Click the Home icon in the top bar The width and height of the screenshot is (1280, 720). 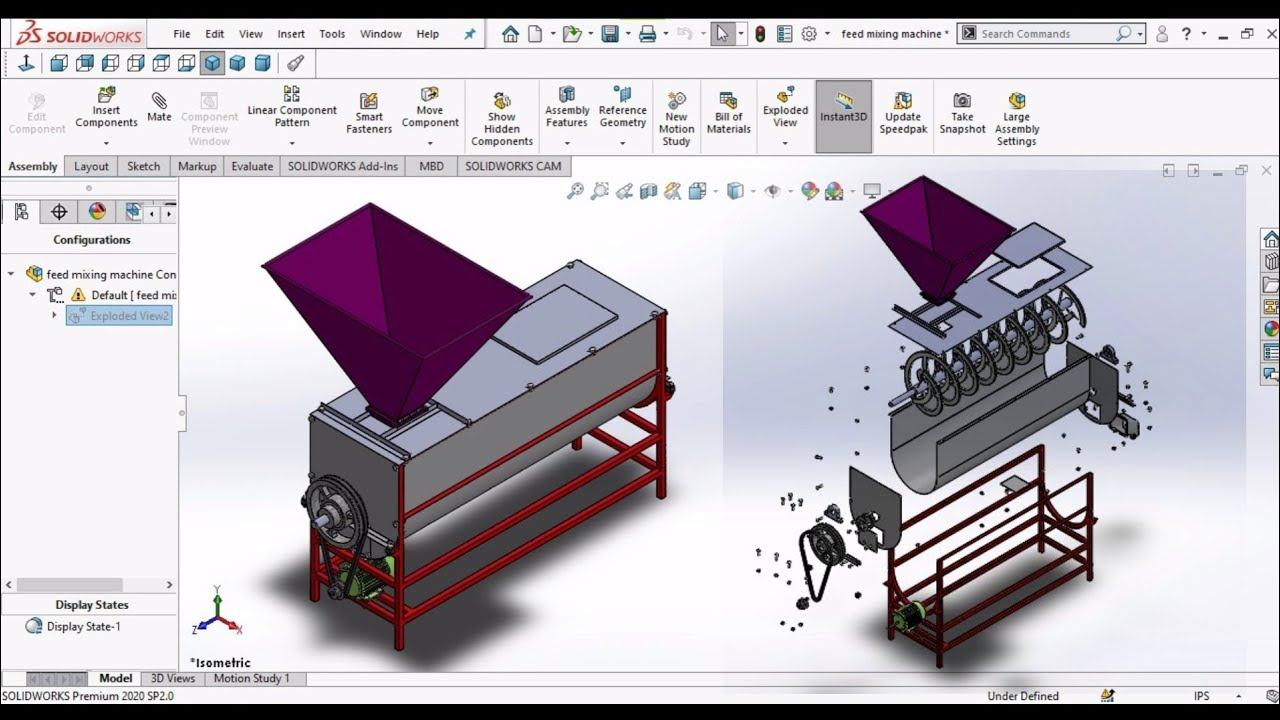pos(510,34)
